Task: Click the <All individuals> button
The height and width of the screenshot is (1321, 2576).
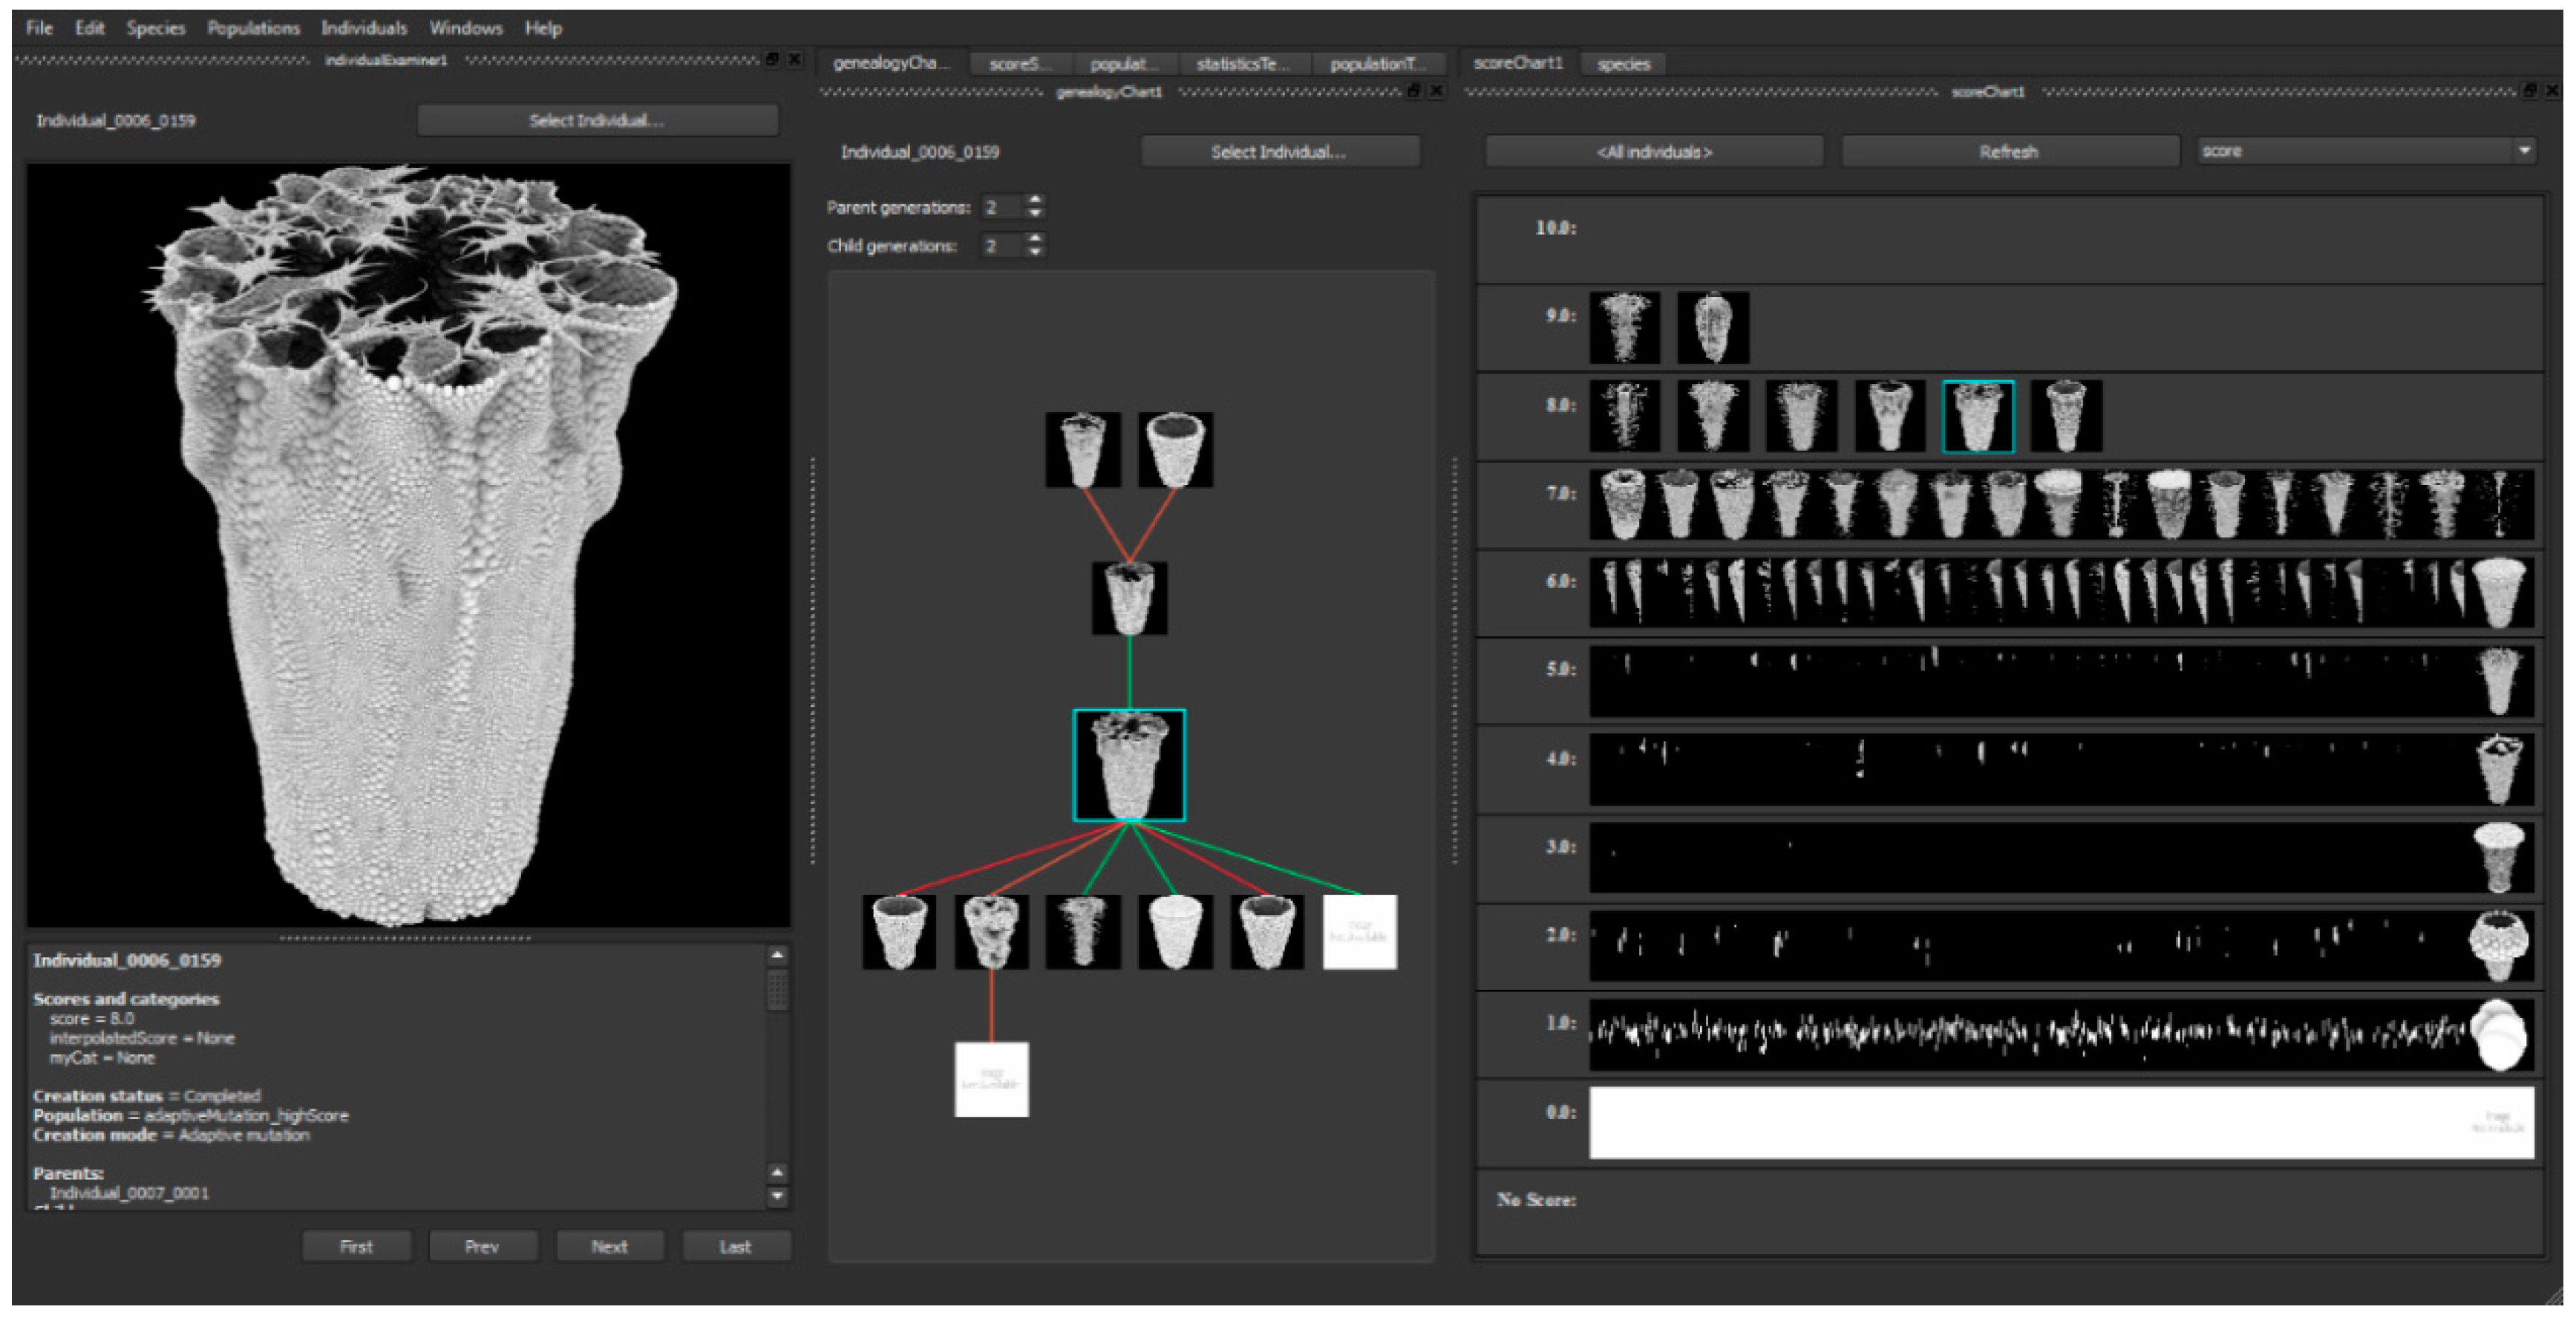Action: click(1654, 152)
